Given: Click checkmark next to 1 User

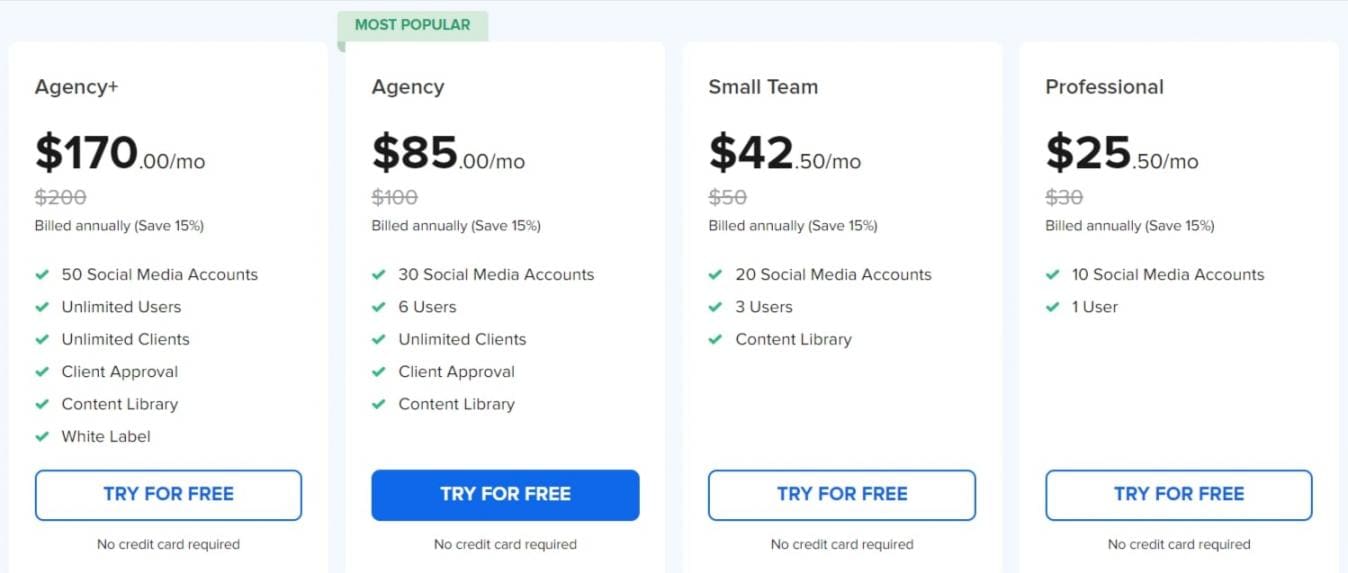Looking at the screenshot, I should [x=1052, y=307].
